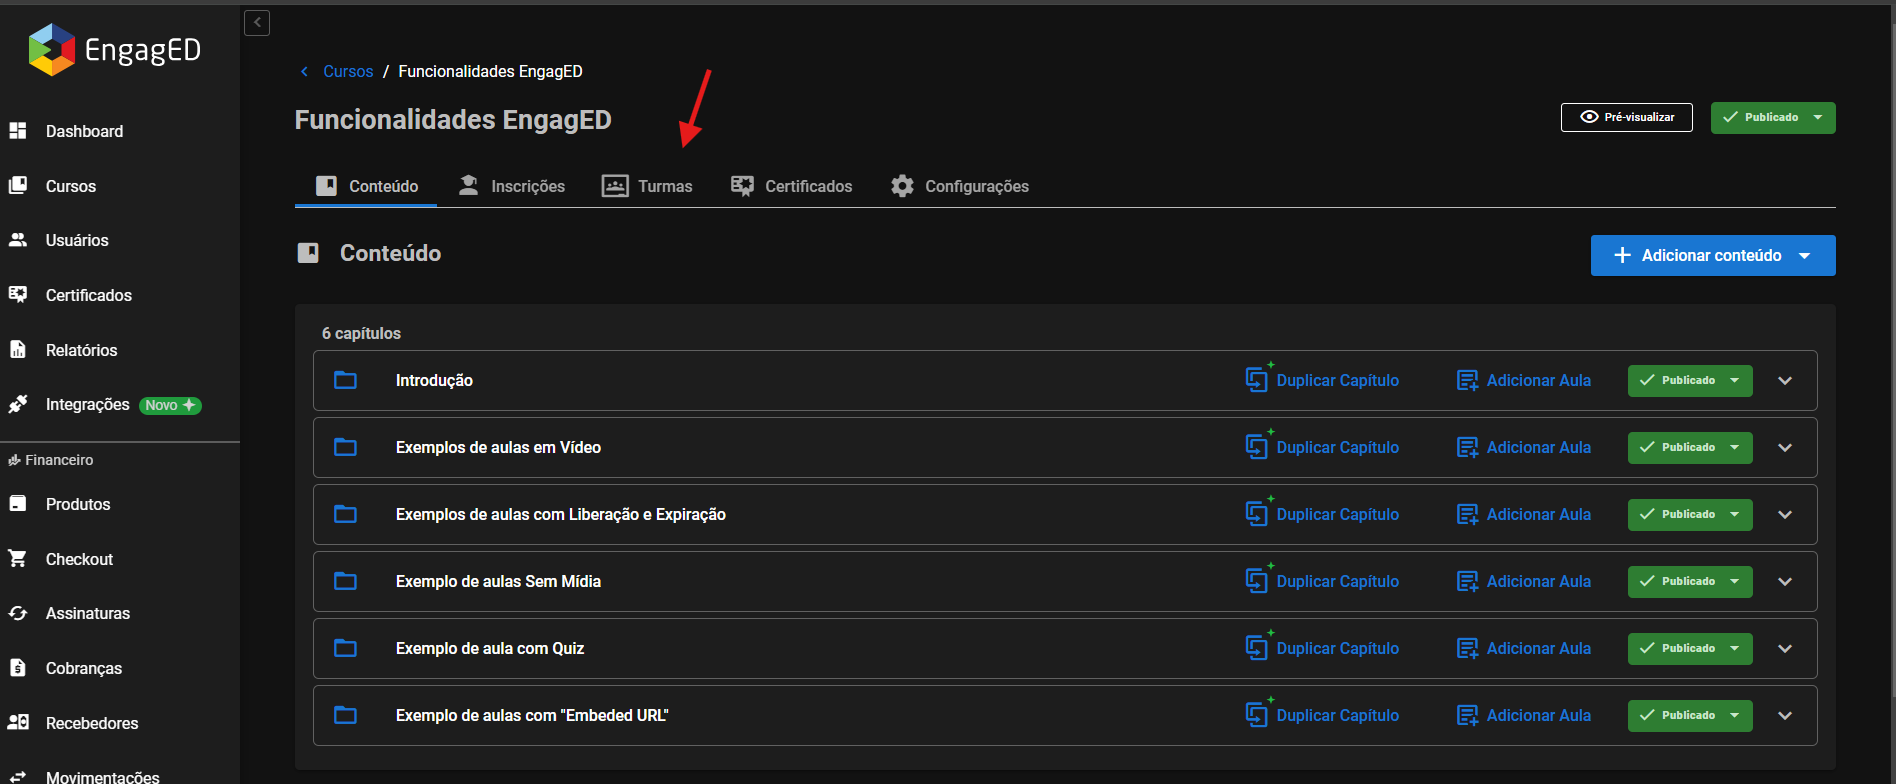
Task: Click the Novo badge next to Integrações
Action: pyautogui.click(x=170, y=405)
